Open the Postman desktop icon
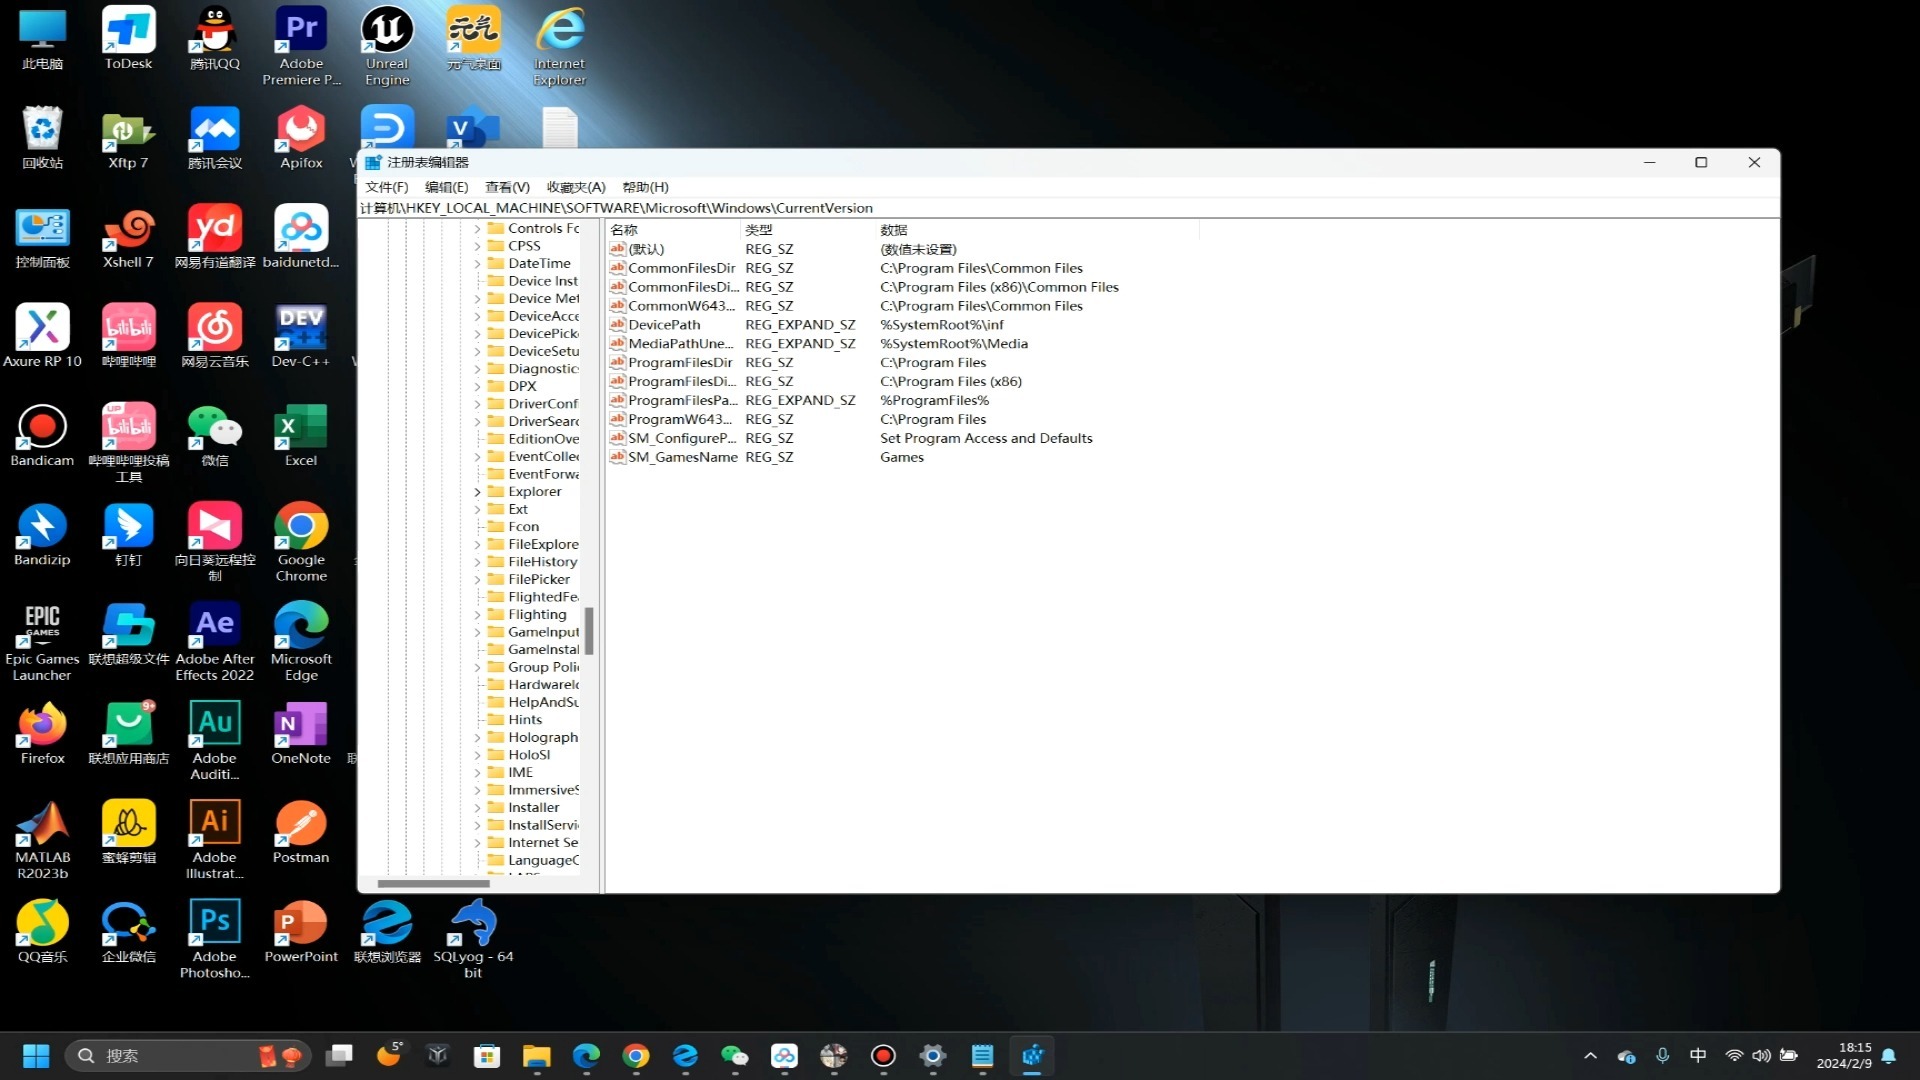The image size is (1920, 1080). coord(300,831)
